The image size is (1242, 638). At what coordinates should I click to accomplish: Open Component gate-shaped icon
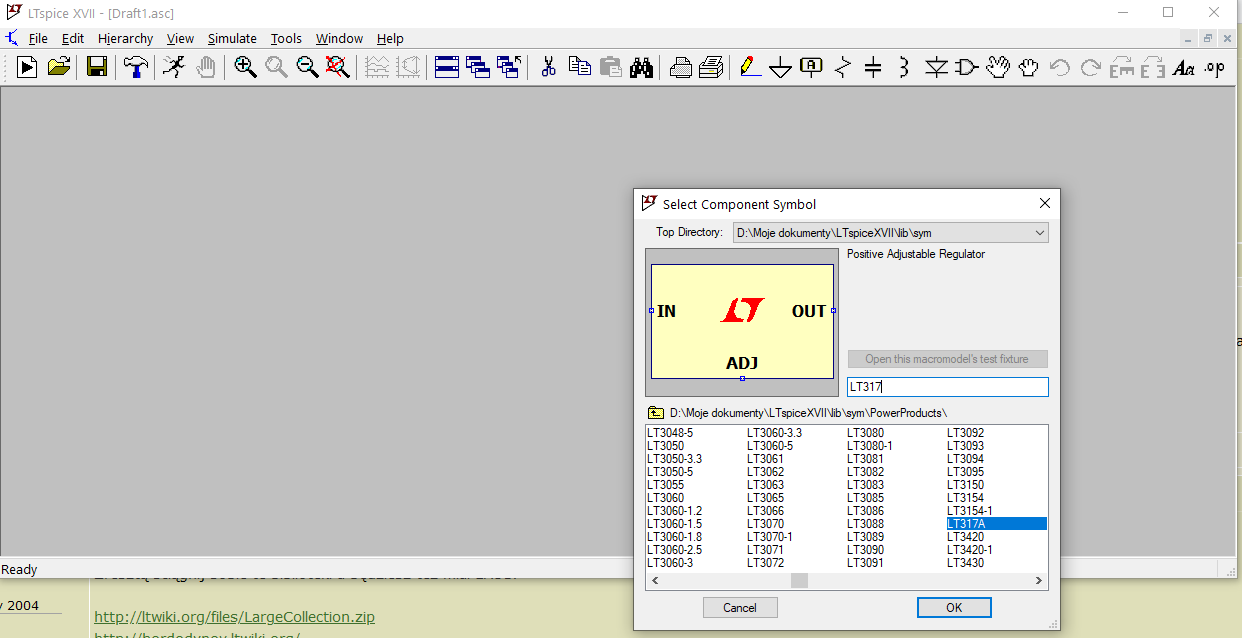967,67
